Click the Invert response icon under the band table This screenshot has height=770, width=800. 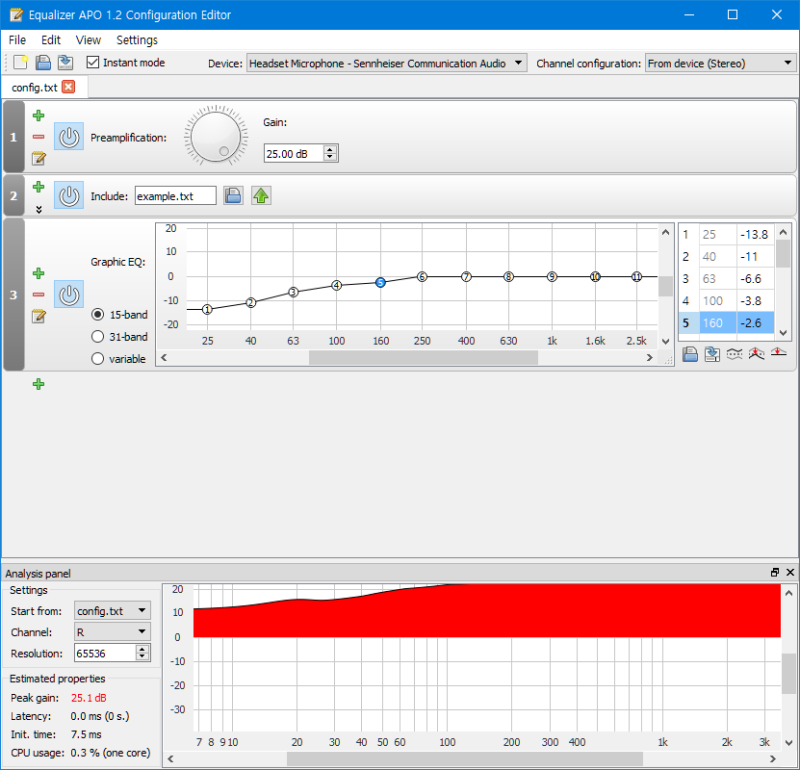tap(735, 354)
